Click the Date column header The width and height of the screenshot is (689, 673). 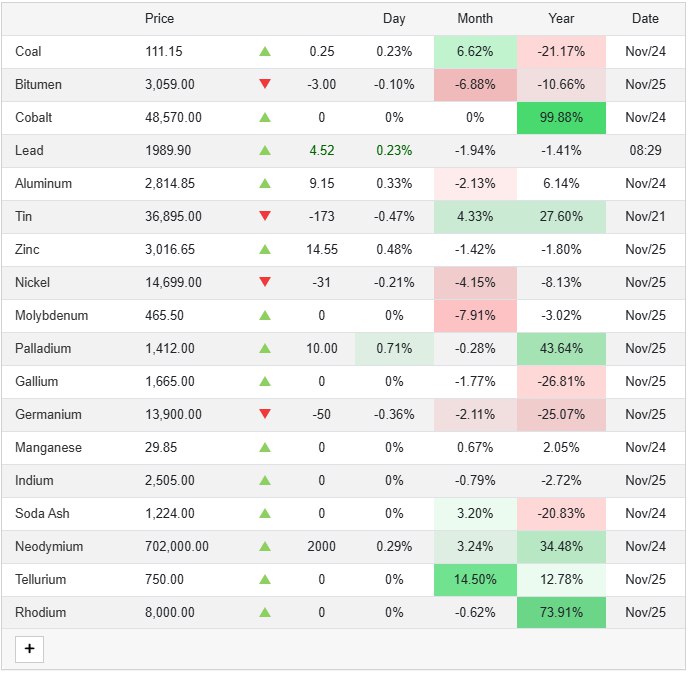(x=645, y=19)
